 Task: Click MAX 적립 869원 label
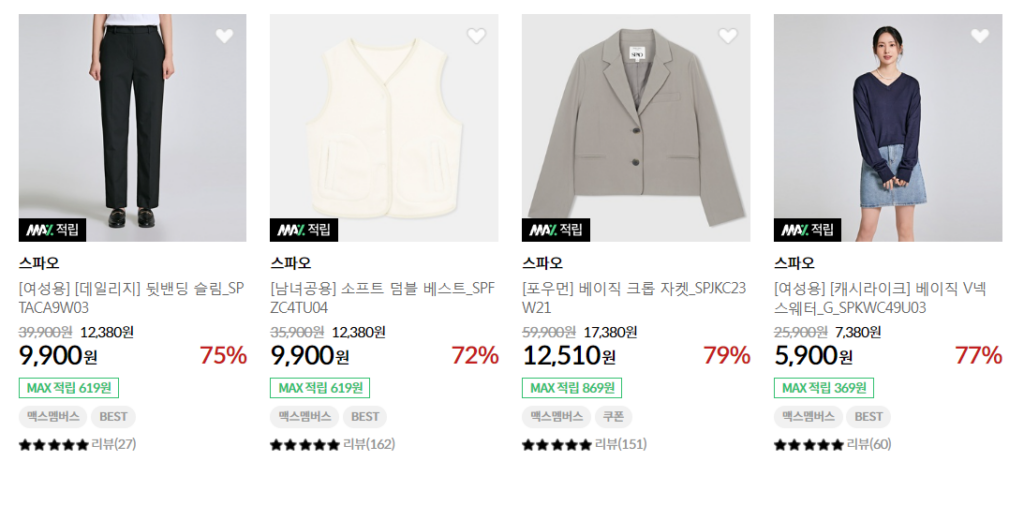pos(572,388)
